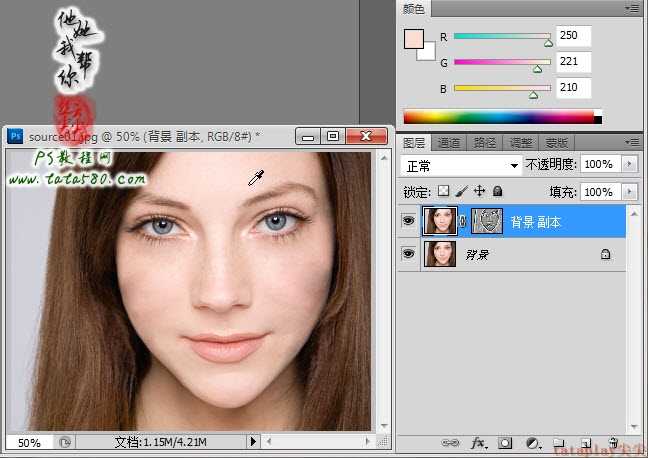
Task: Create a new layer group
Action: (559, 444)
